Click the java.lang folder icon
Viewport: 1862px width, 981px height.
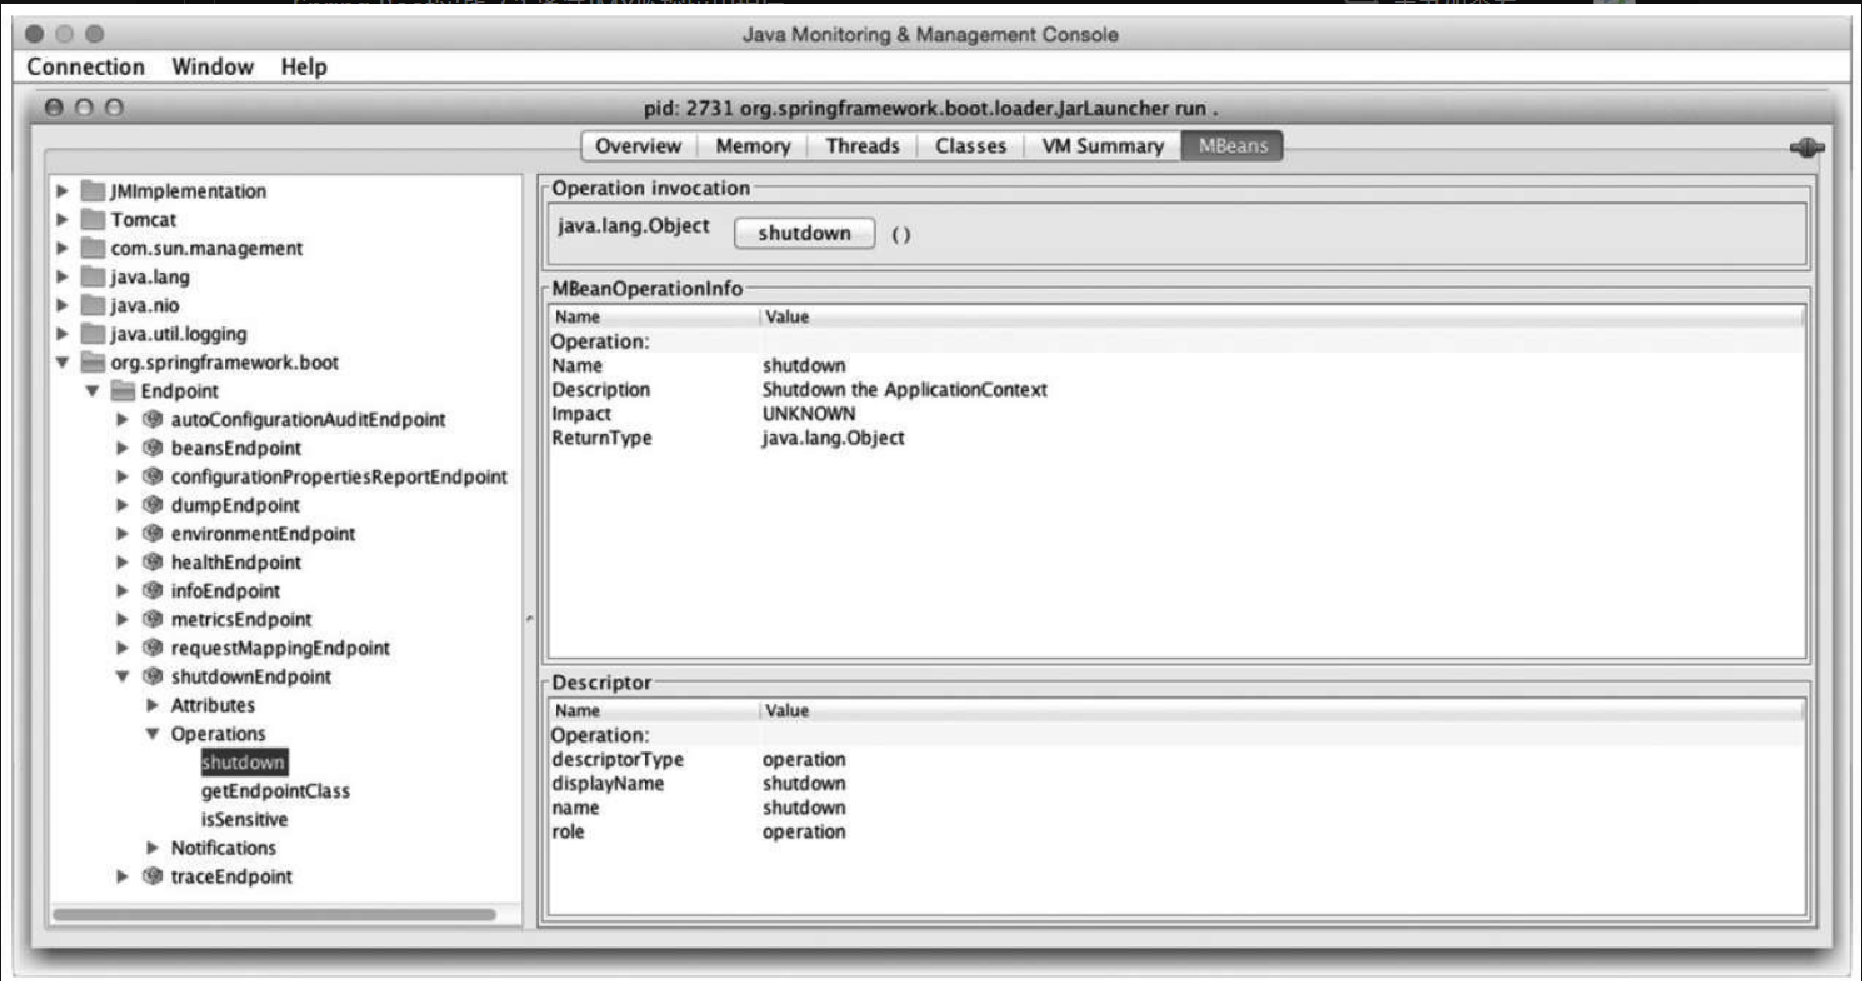point(93,277)
